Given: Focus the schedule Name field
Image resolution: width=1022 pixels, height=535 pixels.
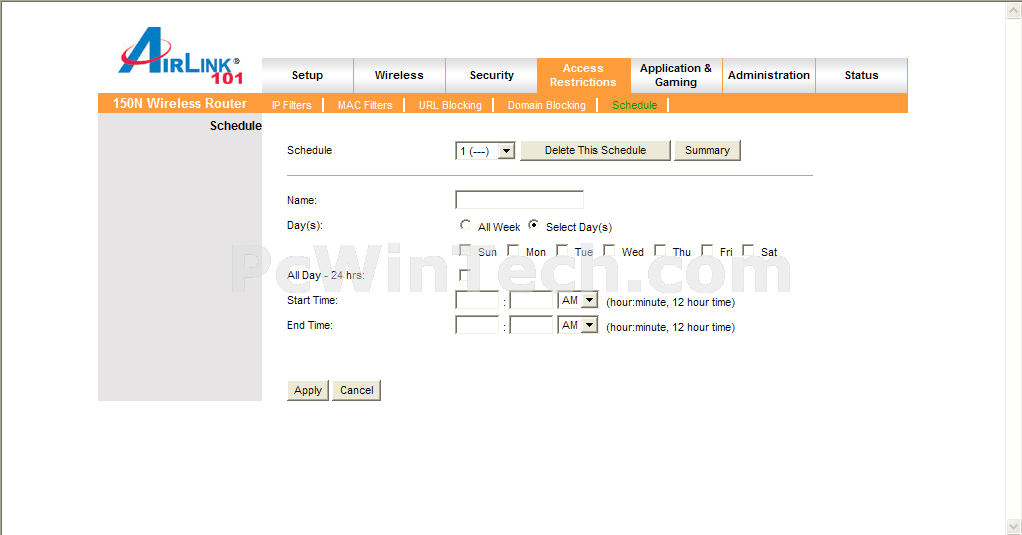Looking at the screenshot, I should pos(519,199).
